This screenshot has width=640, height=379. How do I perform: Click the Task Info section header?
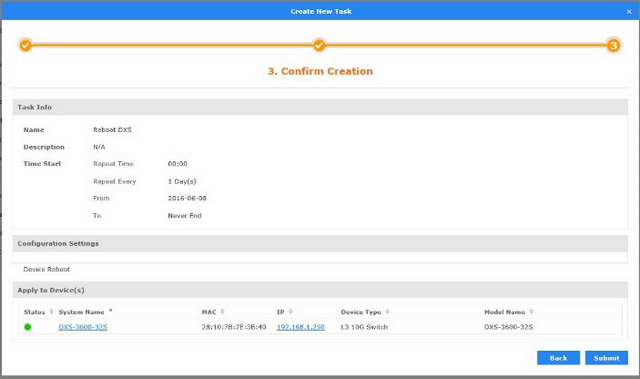320,107
